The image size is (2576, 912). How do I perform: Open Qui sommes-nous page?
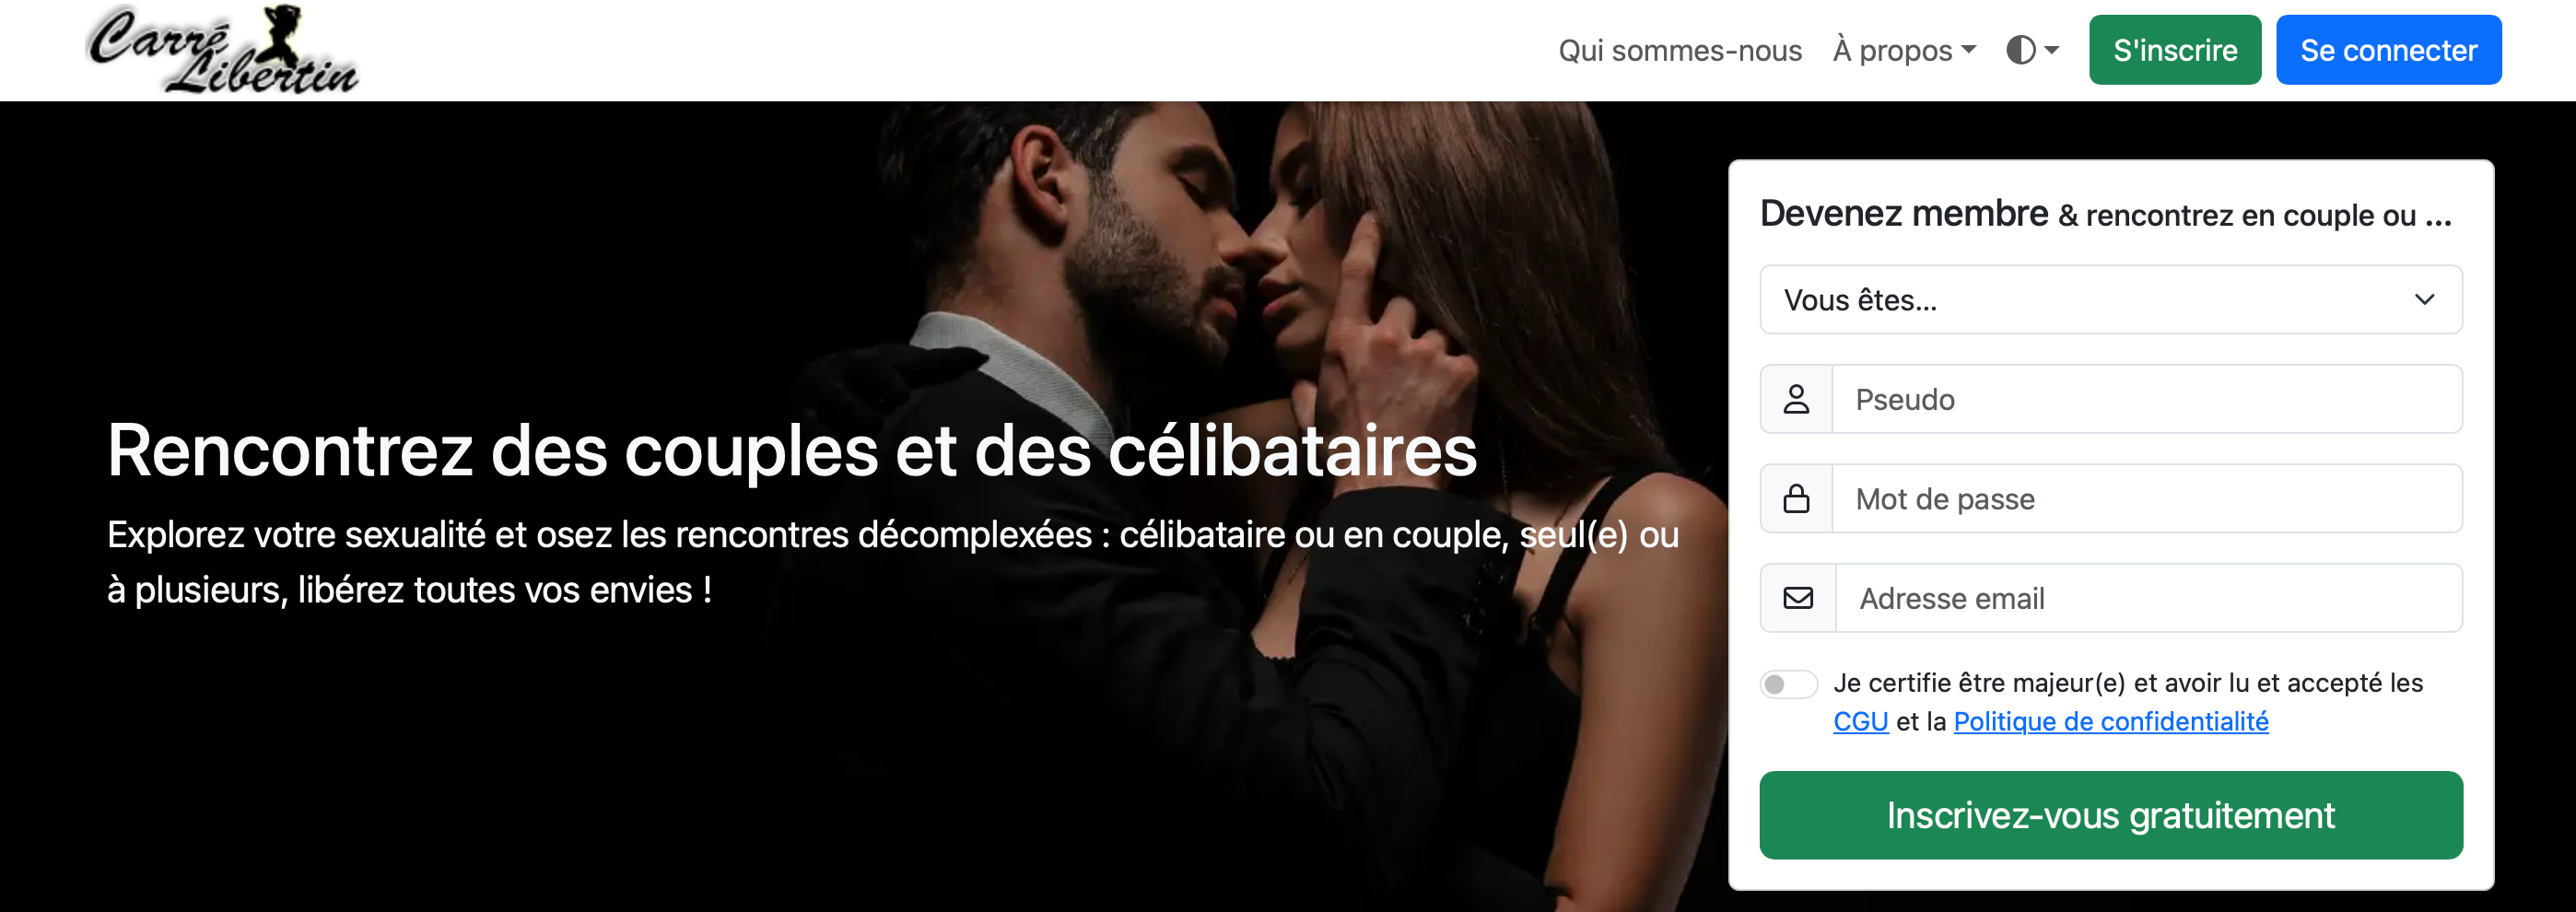pyautogui.click(x=1679, y=50)
